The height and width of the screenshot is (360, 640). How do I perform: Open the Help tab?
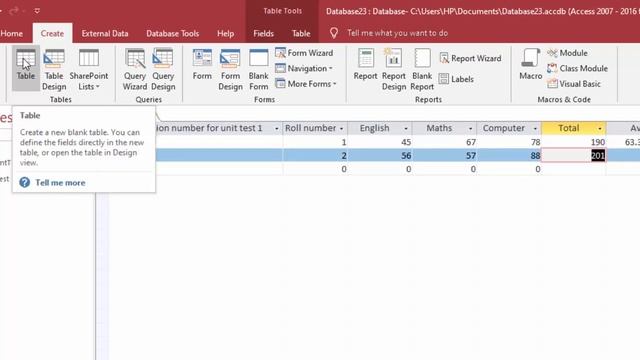tap(225, 33)
